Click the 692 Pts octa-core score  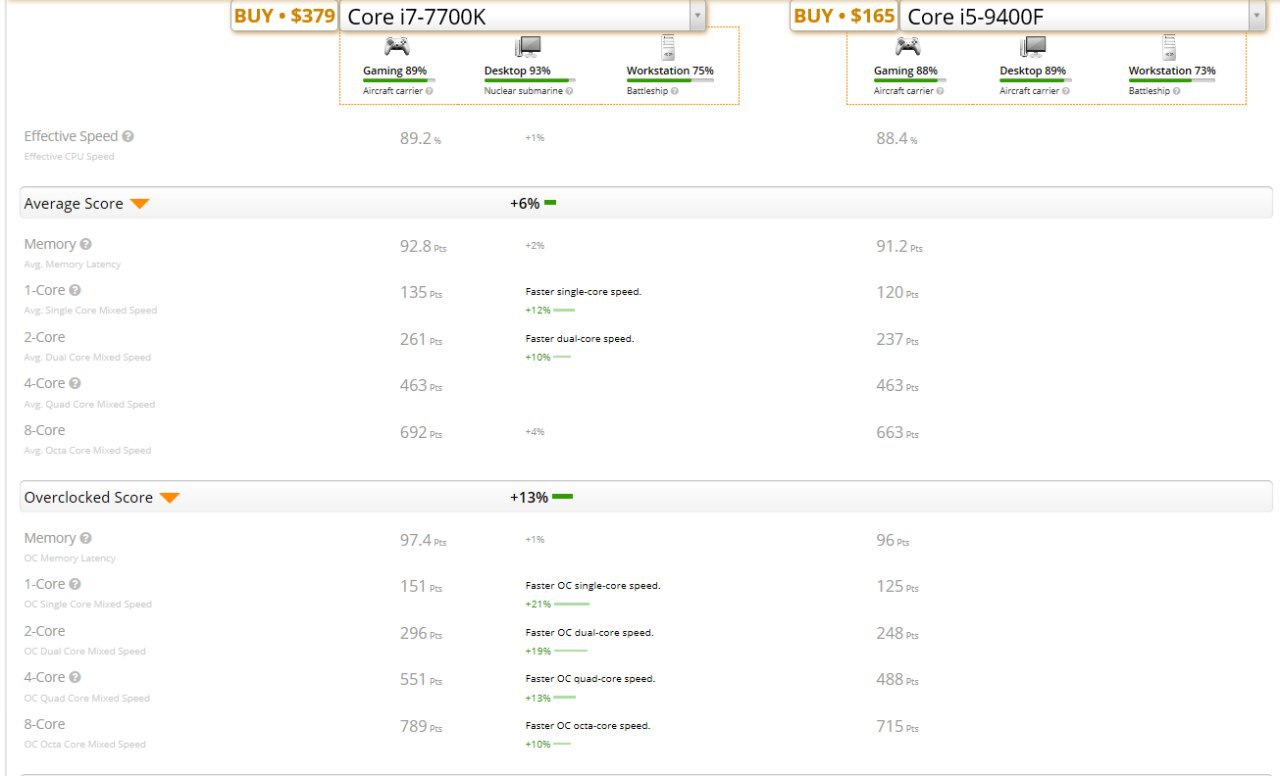(x=421, y=433)
